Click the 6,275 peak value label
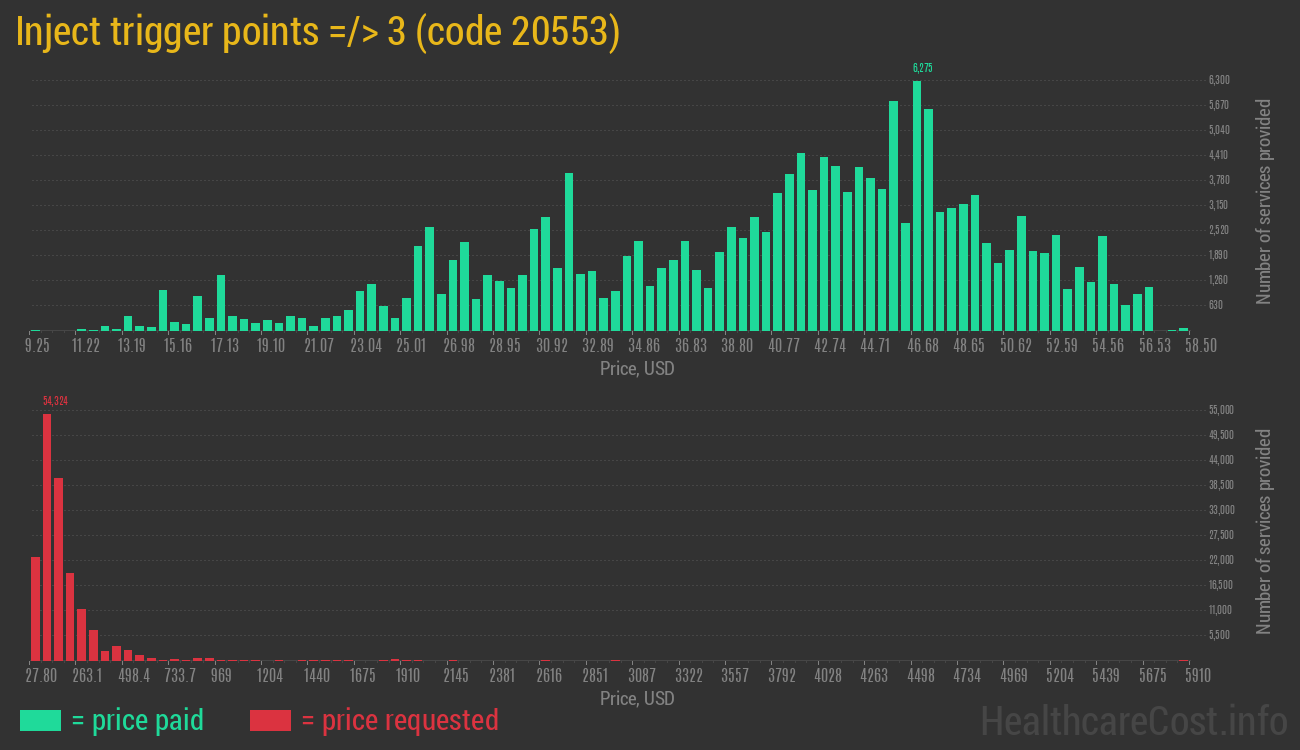 (x=922, y=68)
